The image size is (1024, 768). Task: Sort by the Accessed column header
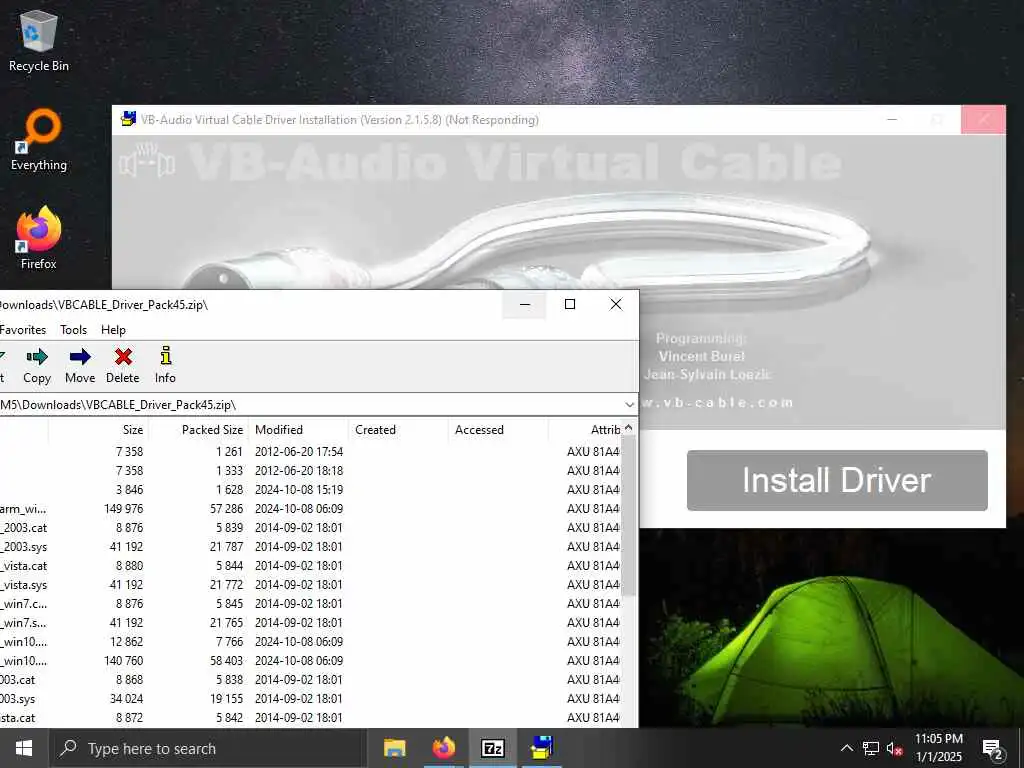(x=498, y=430)
